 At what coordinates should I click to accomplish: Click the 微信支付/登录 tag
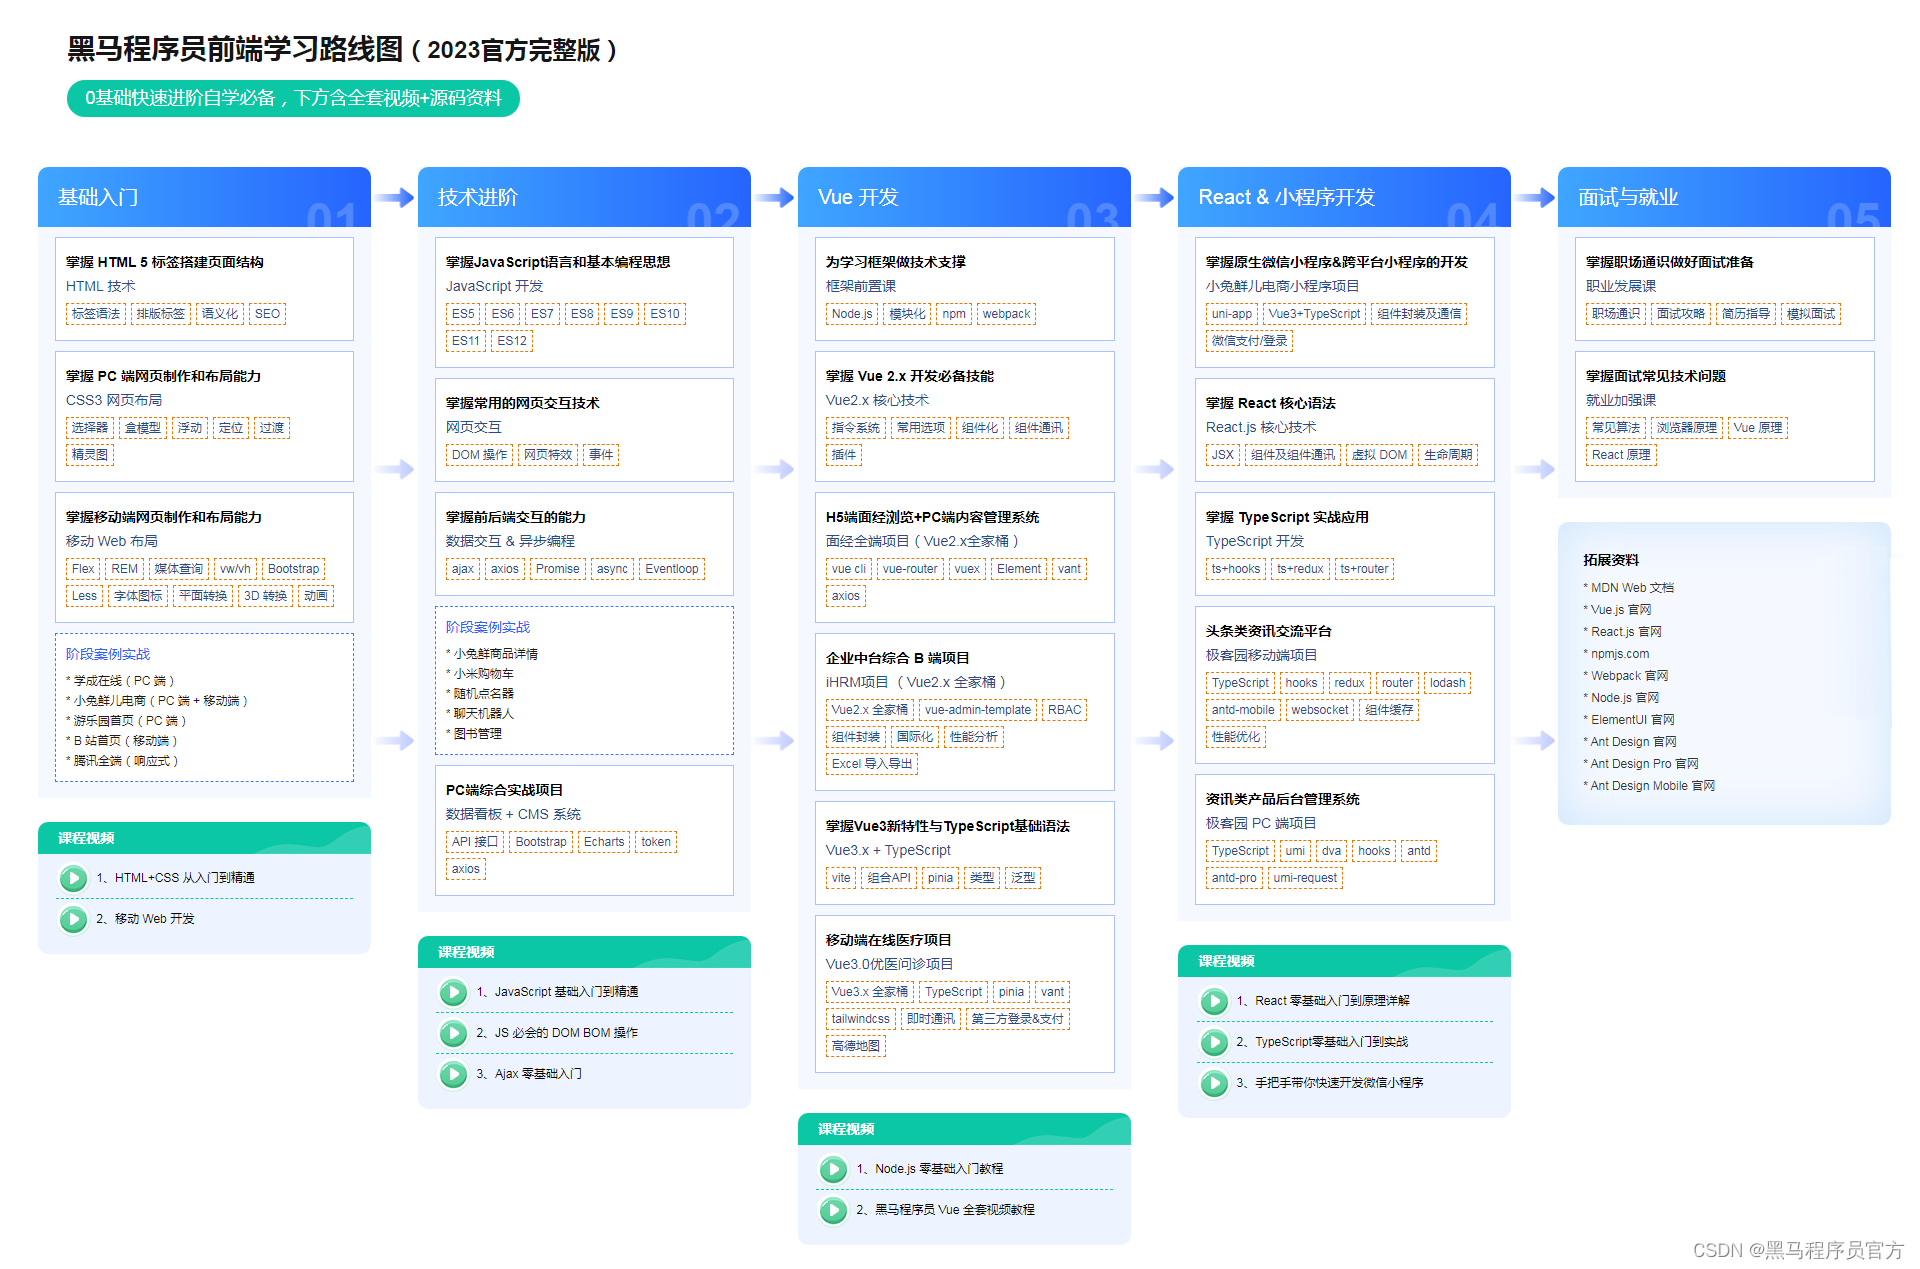(1250, 341)
